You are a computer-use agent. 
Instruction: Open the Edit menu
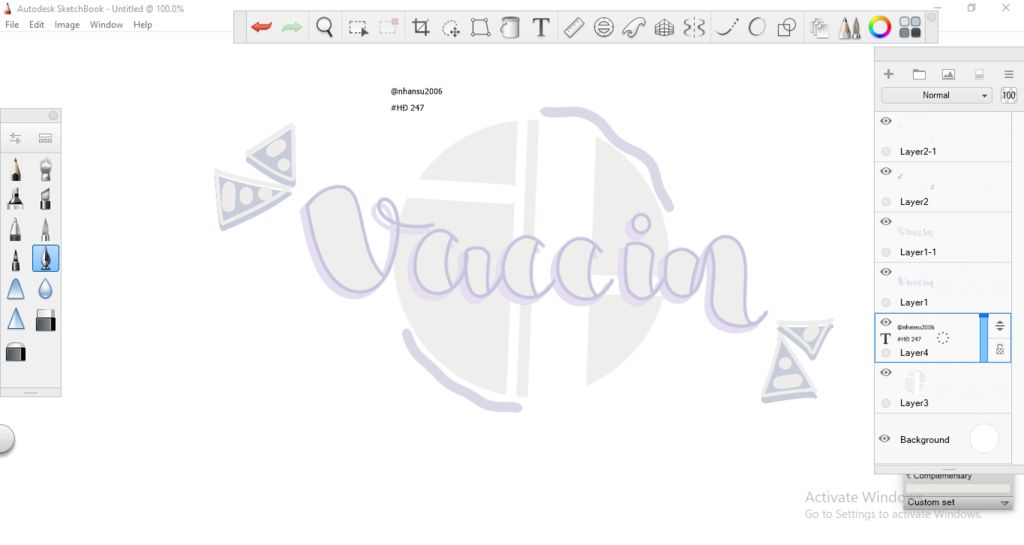(37, 25)
